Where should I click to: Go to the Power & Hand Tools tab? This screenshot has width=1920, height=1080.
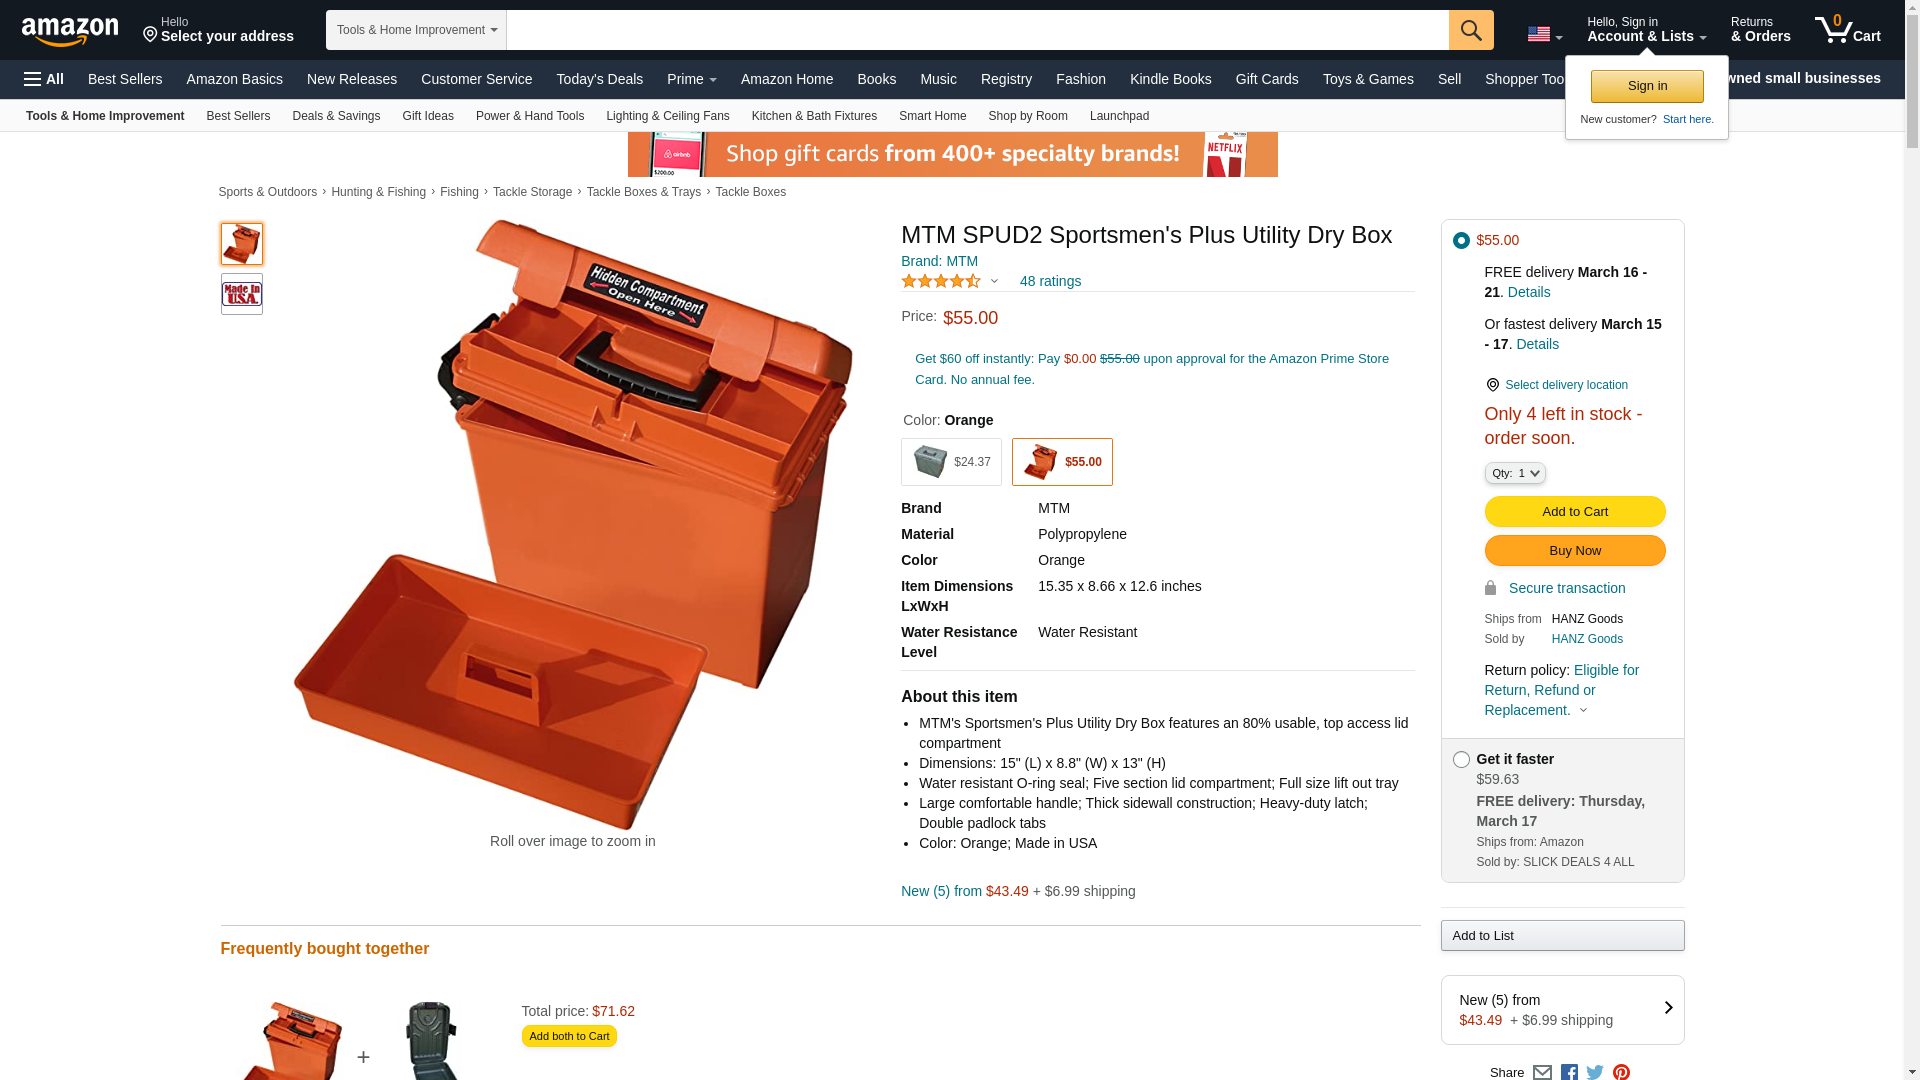[x=530, y=116]
